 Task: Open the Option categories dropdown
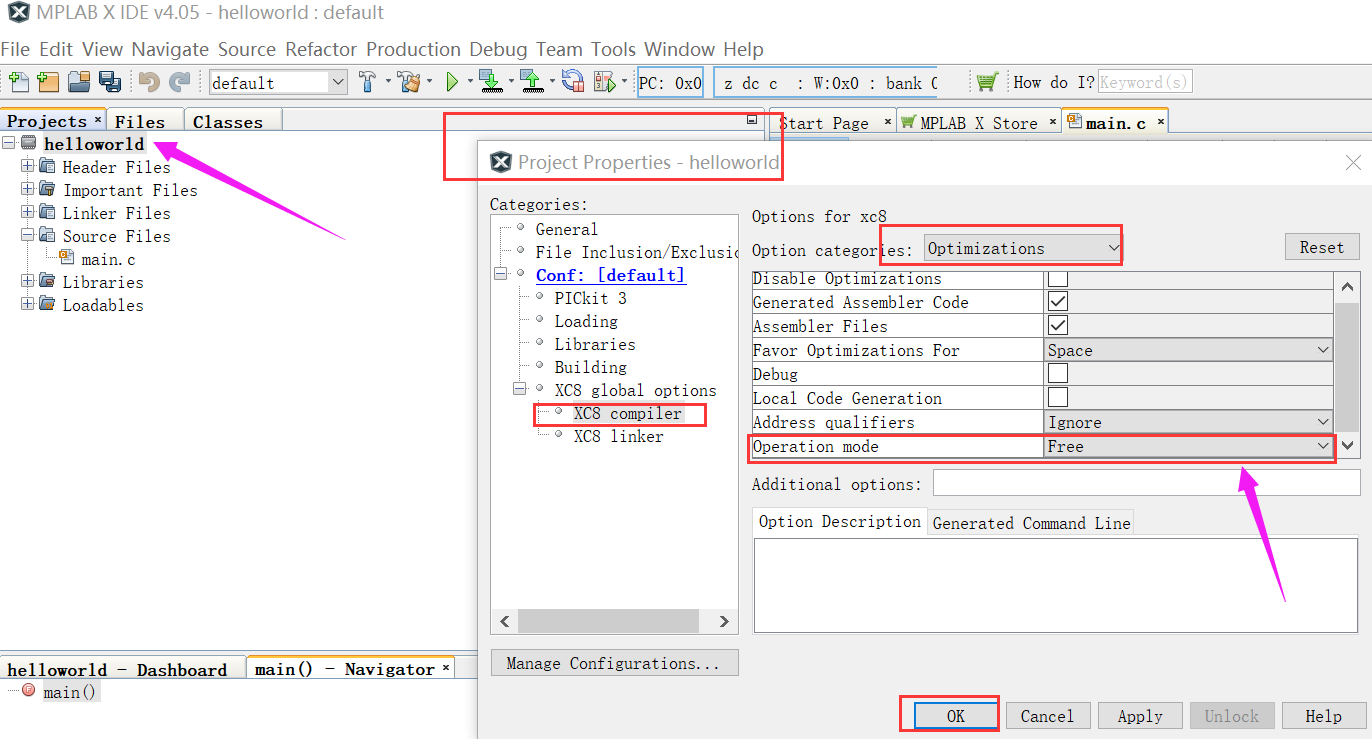1023,248
